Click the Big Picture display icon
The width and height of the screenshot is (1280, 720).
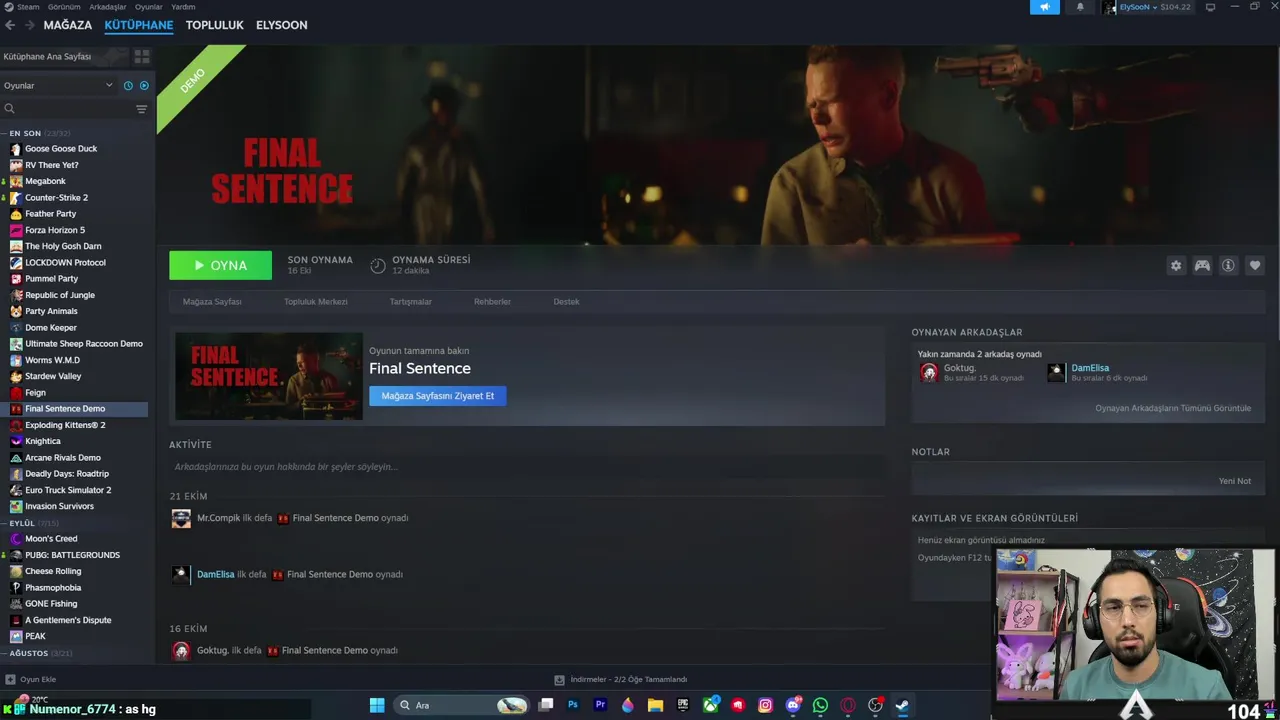tap(1210, 7)
